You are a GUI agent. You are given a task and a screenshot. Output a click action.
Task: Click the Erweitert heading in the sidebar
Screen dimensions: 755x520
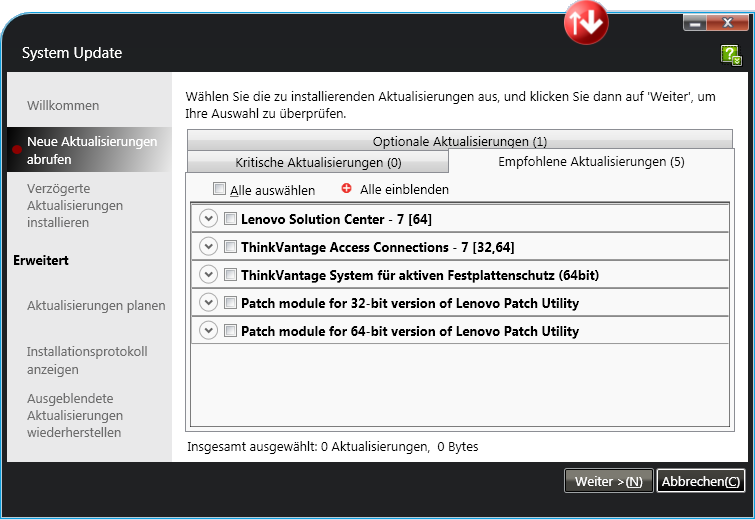(41, 260)
